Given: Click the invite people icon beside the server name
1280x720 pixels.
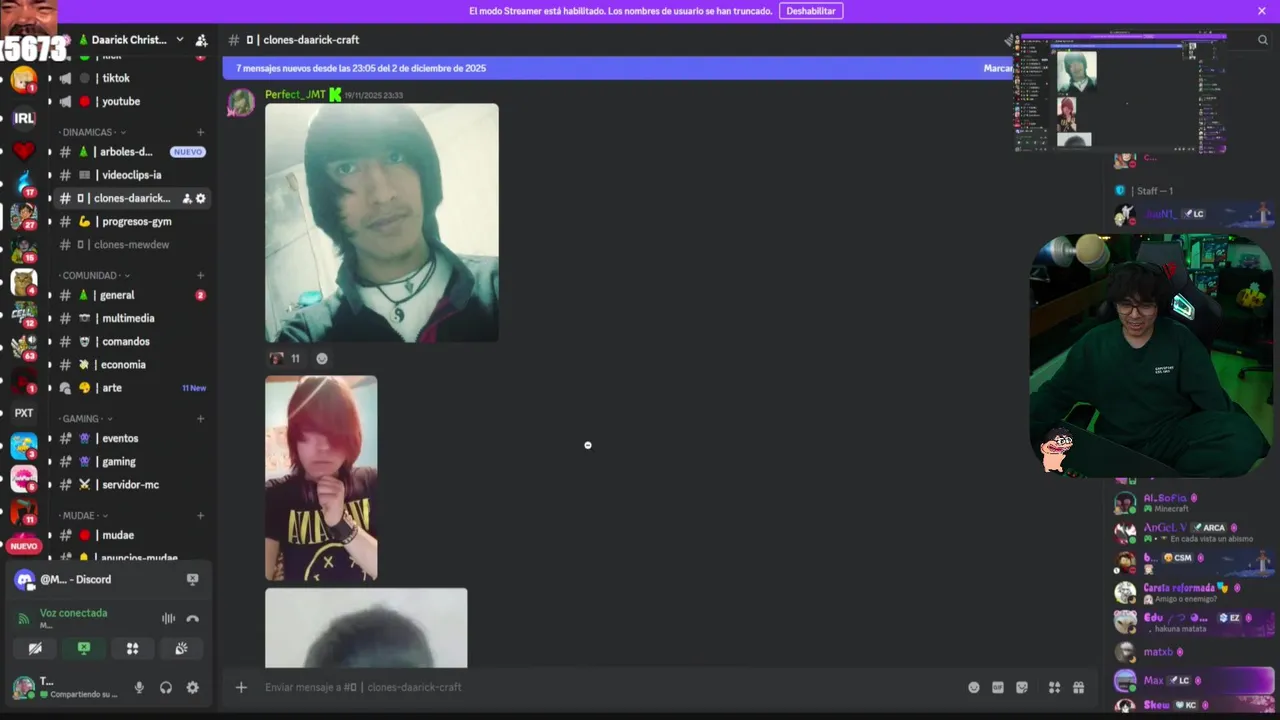Looking at the screenshot, I should pos(201,40).
